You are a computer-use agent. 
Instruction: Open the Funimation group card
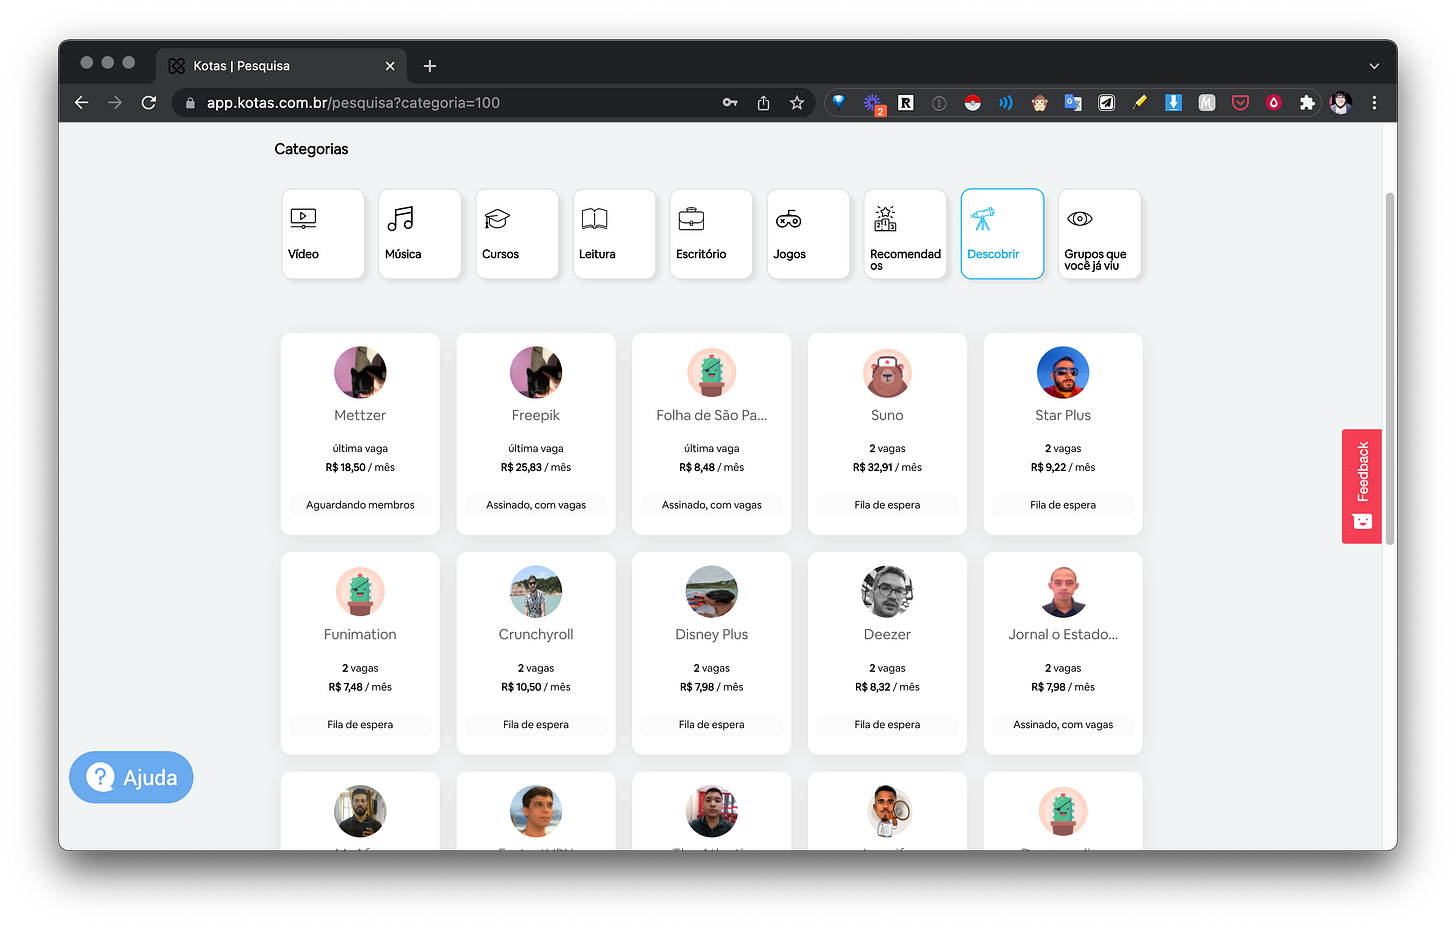360,653
